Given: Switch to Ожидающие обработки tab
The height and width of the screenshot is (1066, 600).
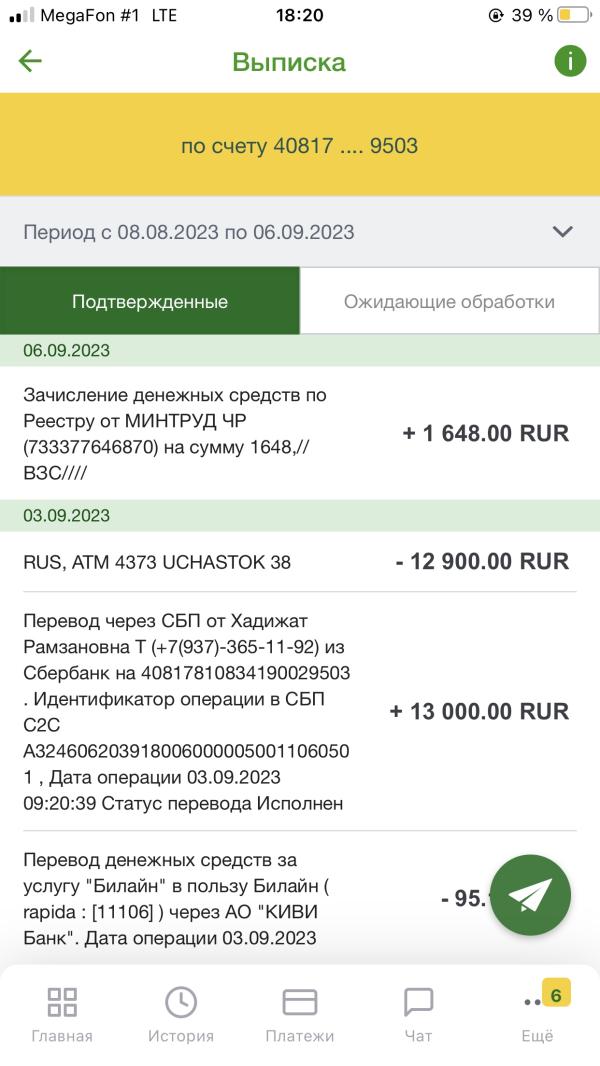Looking at the screenshot, I should 449,300.
